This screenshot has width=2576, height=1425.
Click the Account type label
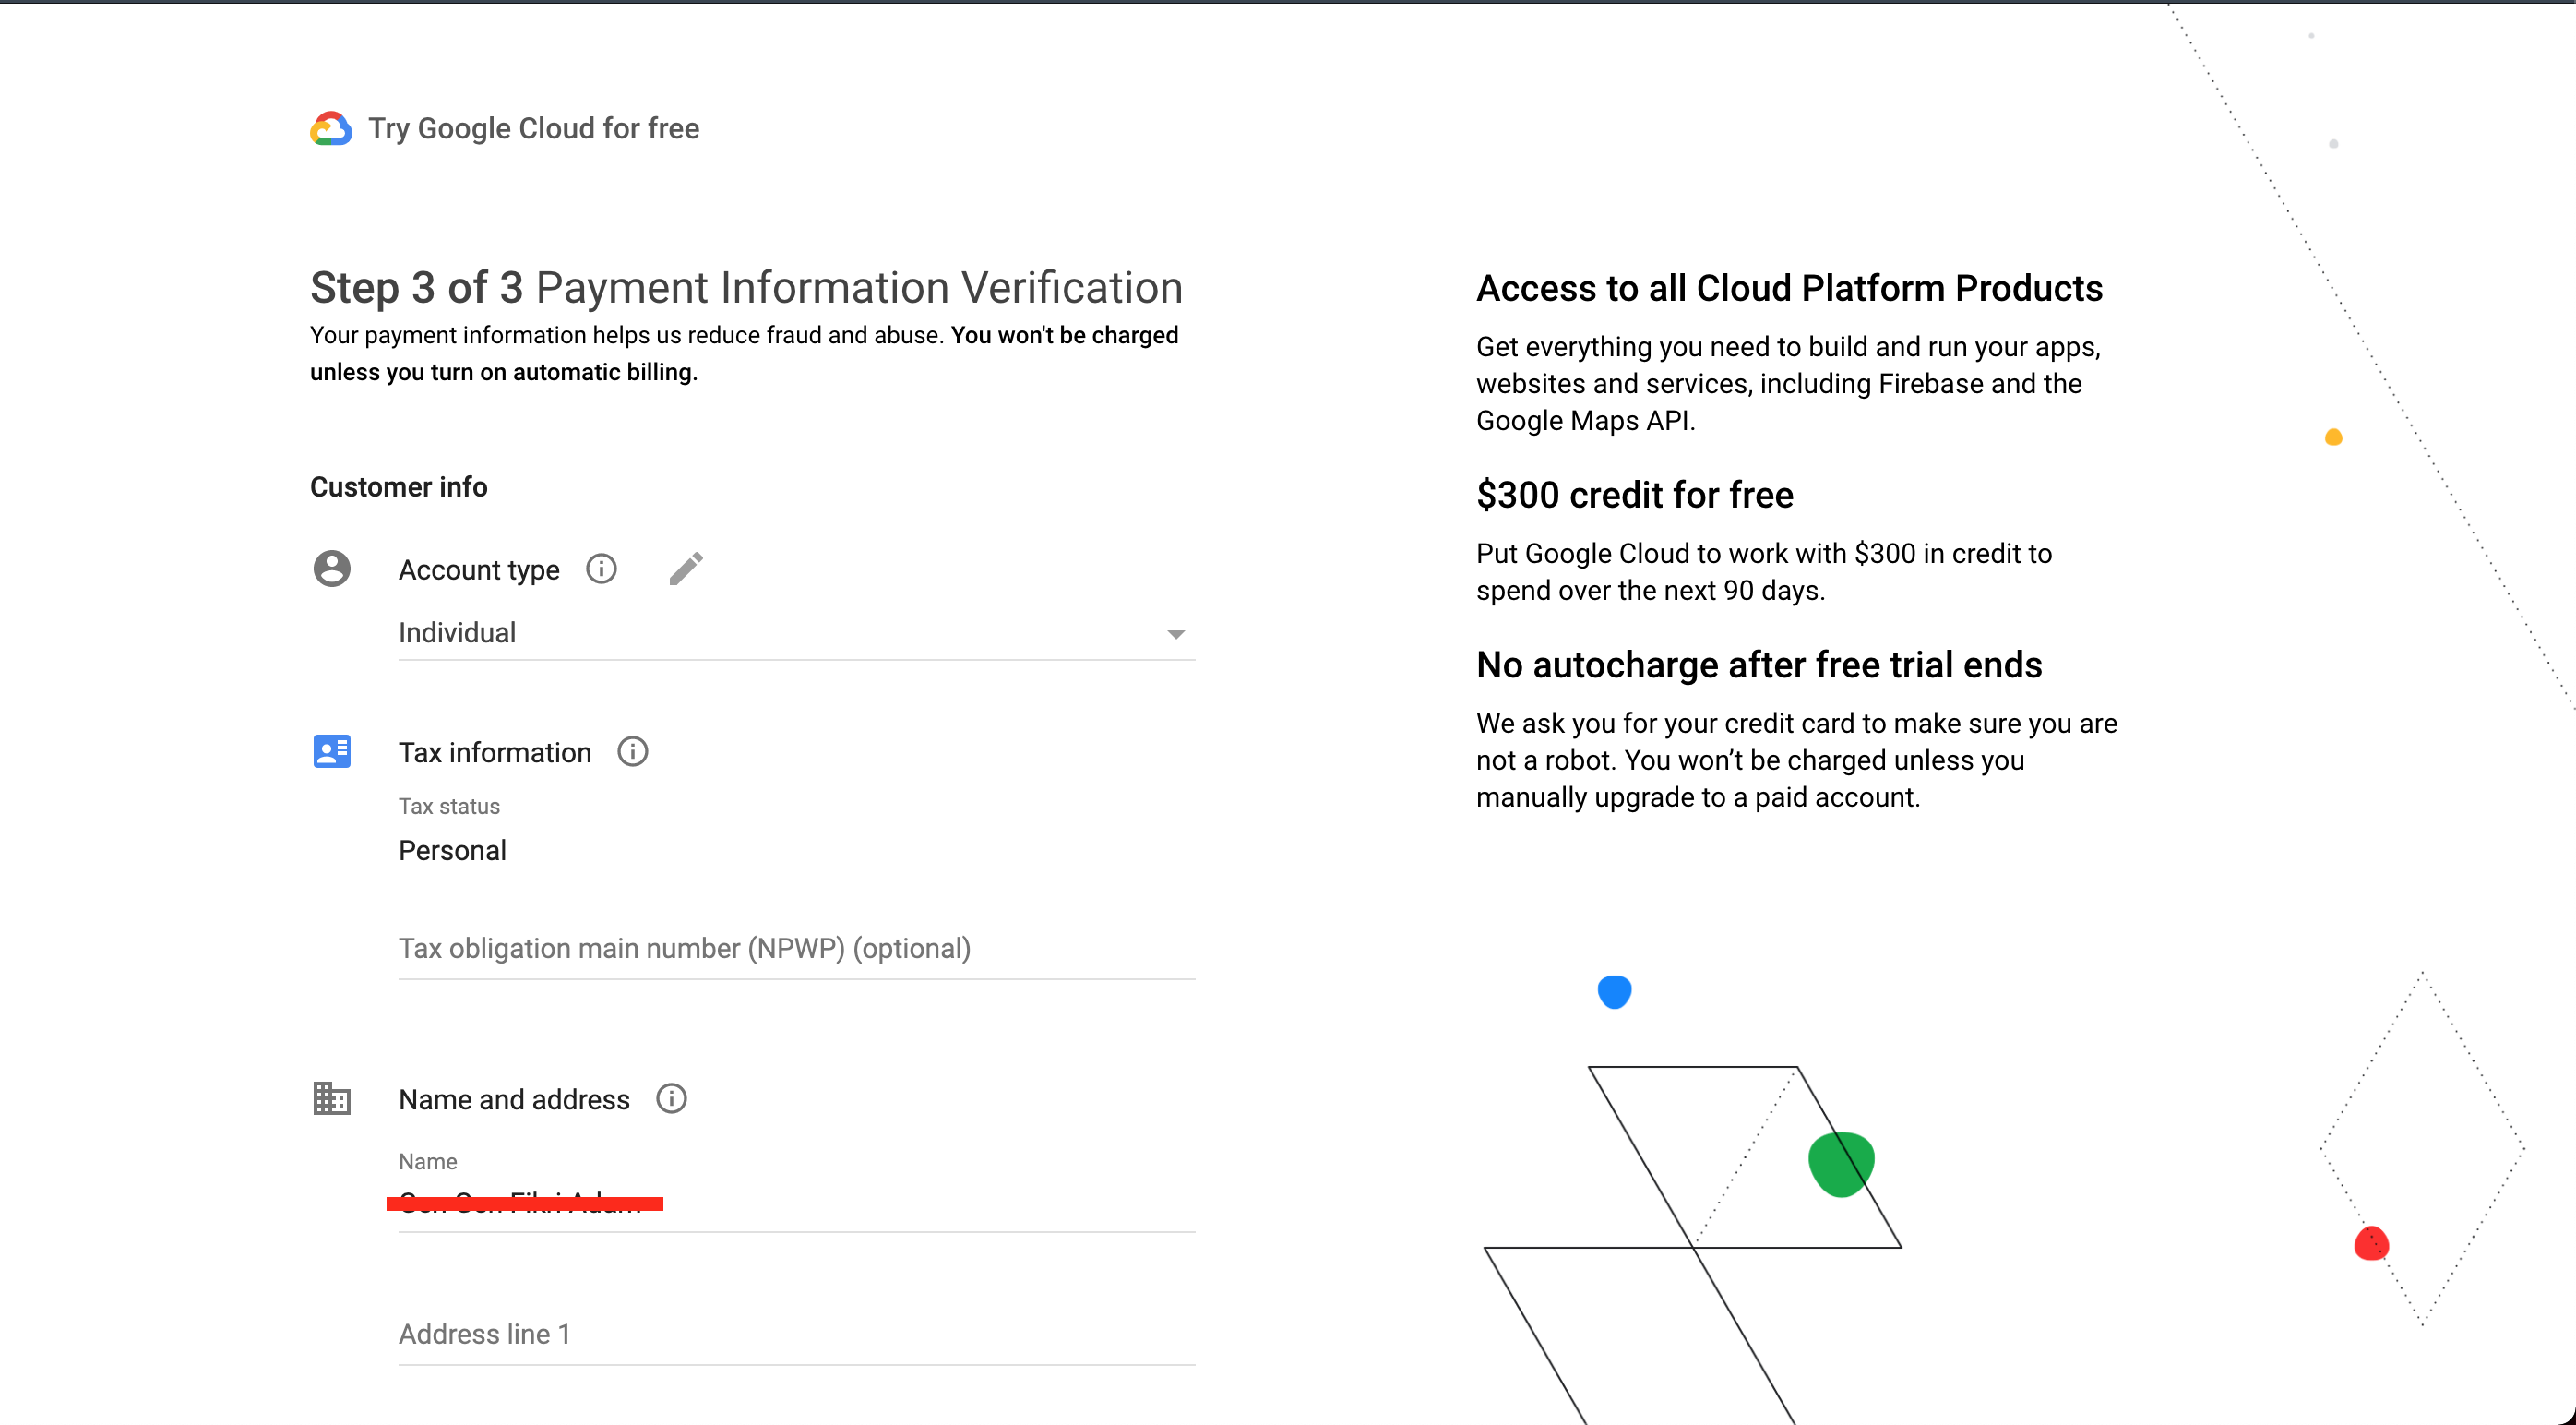[x=478, y=569]
